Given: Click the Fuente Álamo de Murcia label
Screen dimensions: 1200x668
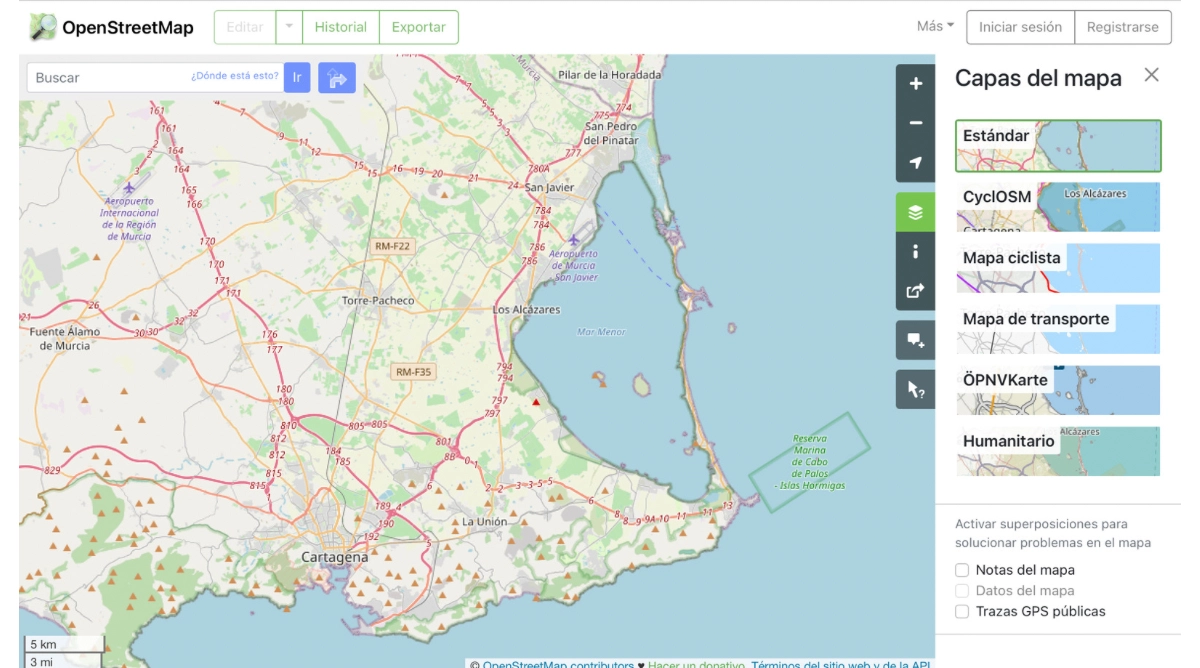Looking at the screenshot, I should [65, 338].
